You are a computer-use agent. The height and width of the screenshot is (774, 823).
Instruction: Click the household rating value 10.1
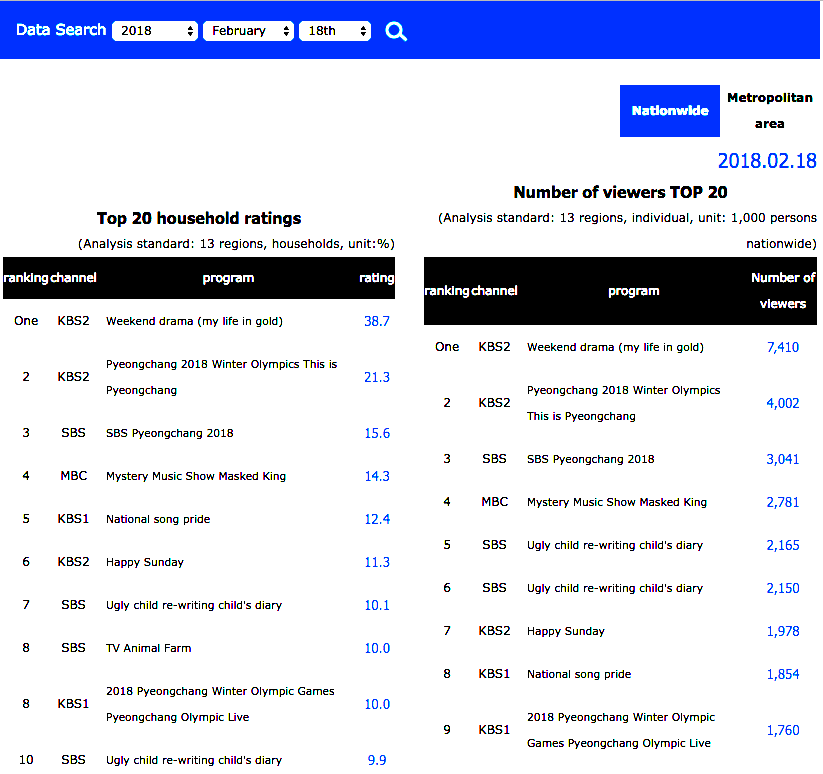coord(377,606)
